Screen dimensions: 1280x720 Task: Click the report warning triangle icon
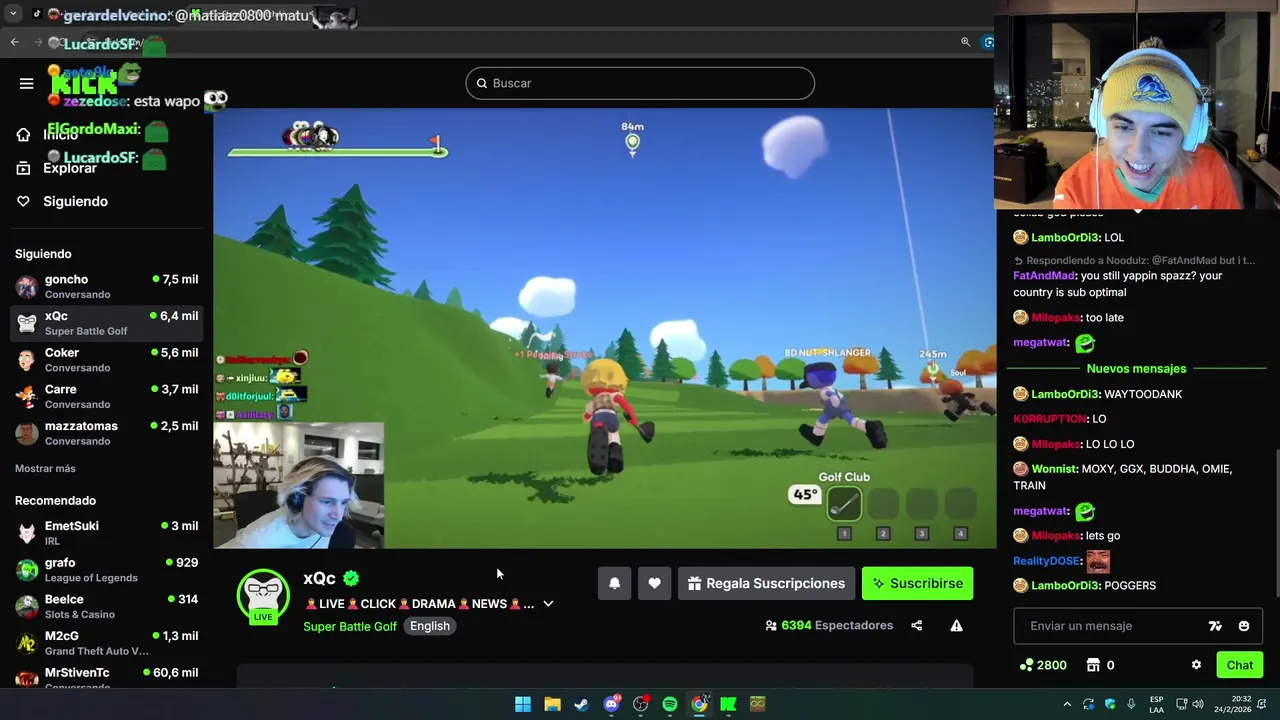956,626
